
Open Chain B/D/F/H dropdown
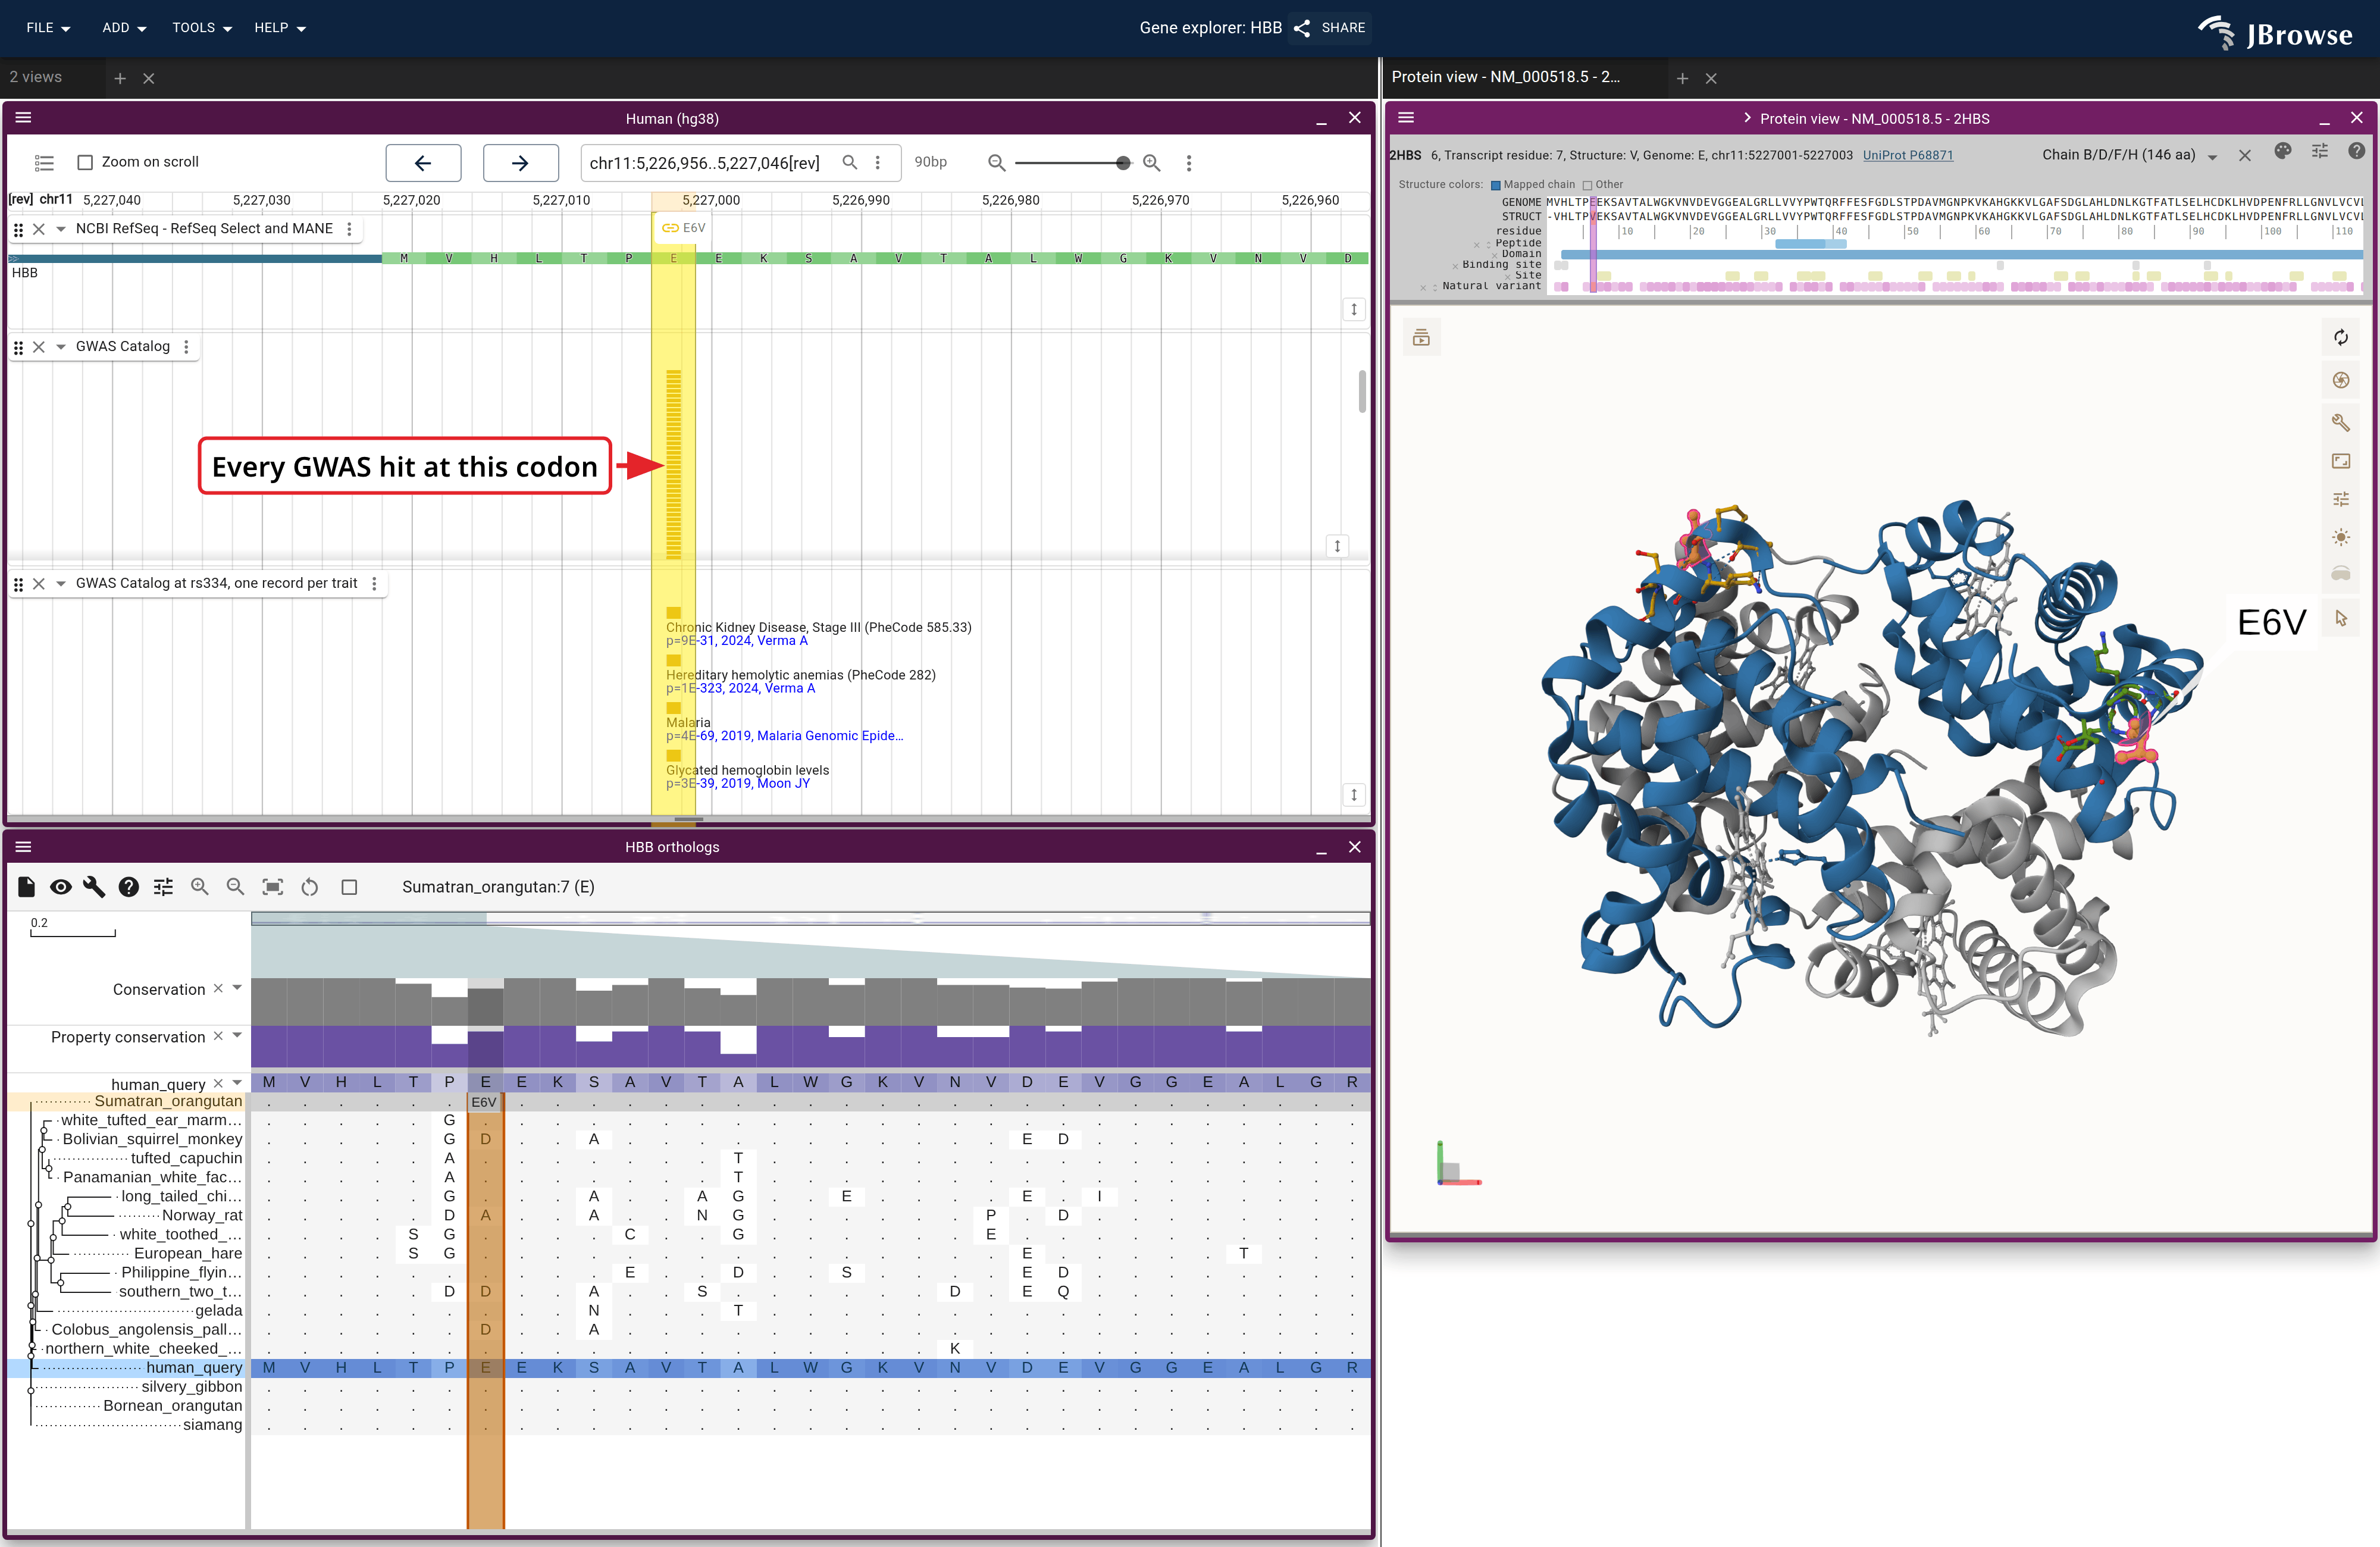(x=2129, y=155)
